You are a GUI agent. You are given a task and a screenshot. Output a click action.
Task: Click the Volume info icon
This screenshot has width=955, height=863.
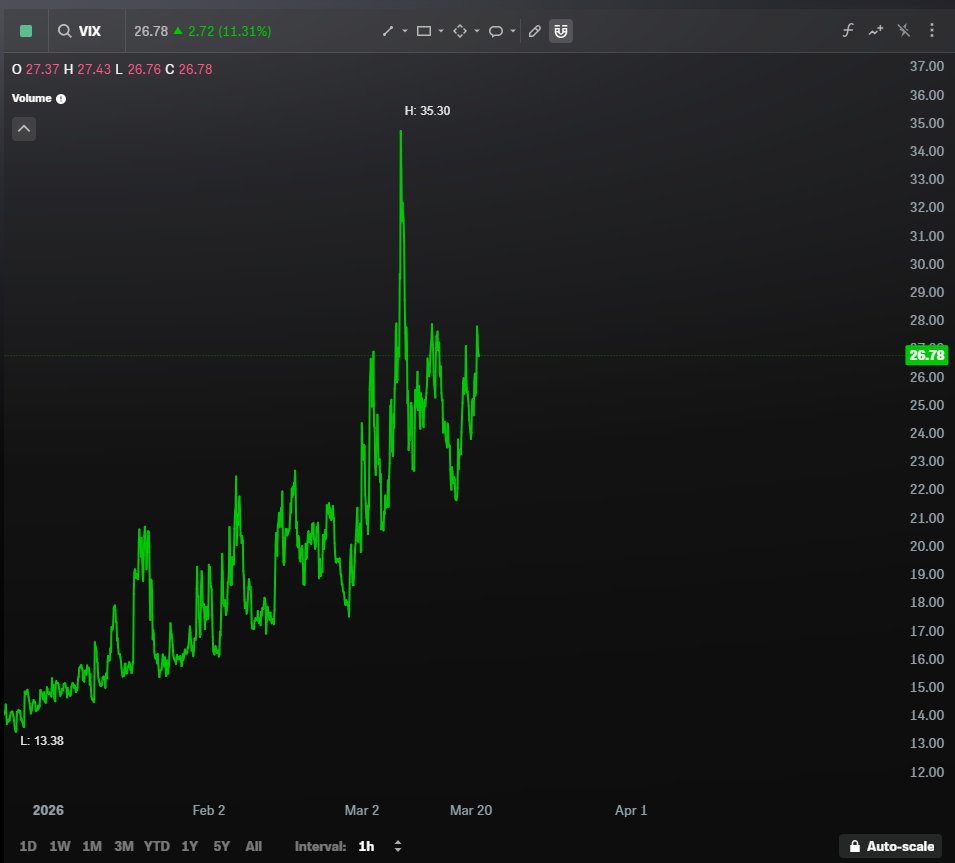click(x=61, y=99)
